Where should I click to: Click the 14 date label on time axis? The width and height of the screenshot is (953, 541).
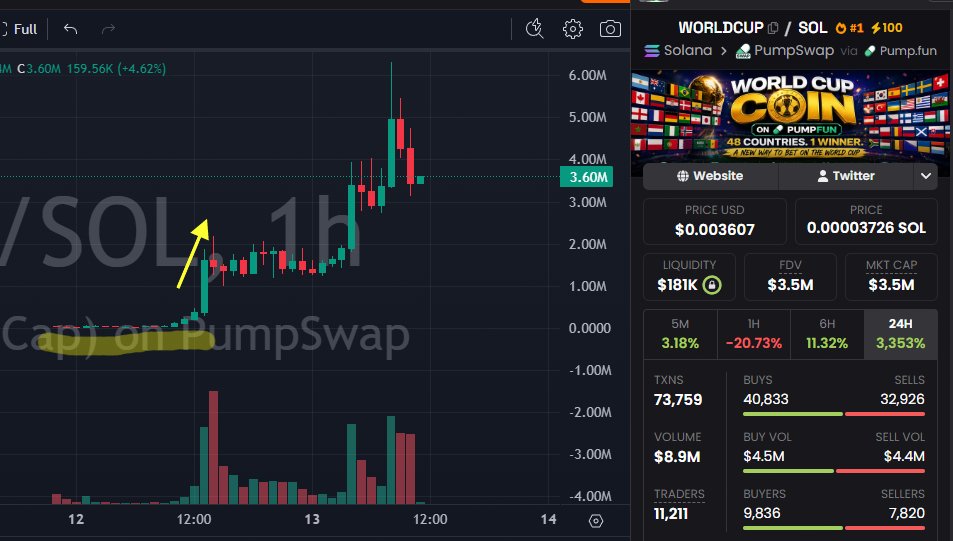[x=548, y=519]
